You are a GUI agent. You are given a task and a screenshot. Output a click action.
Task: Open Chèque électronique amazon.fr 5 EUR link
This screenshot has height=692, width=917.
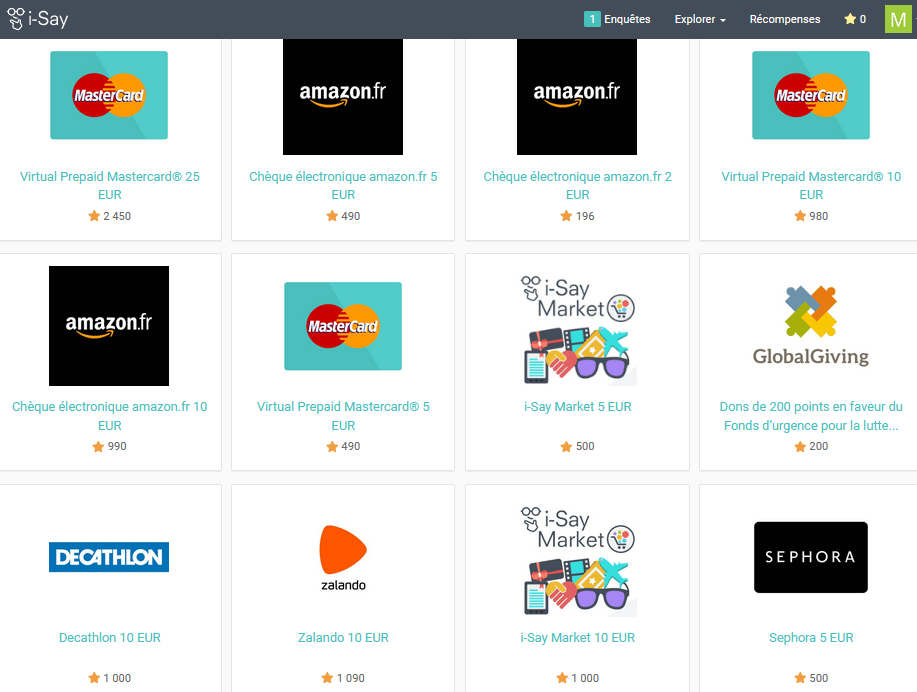pos(343,185)
